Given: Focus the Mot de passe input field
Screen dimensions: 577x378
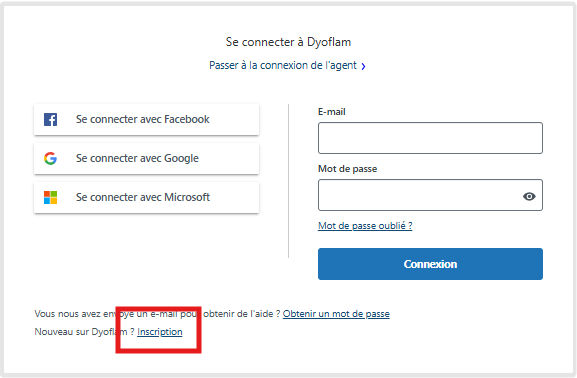Looking at the screenshot, I should [x=430, y=195].
